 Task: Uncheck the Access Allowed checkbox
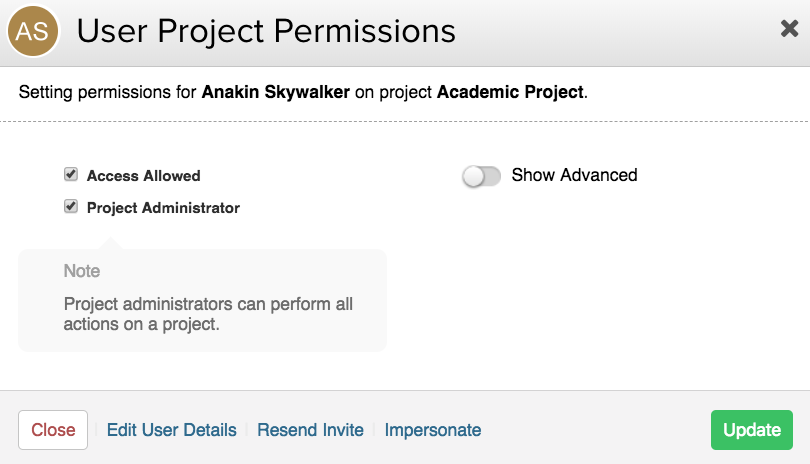(x=71, y=175)
